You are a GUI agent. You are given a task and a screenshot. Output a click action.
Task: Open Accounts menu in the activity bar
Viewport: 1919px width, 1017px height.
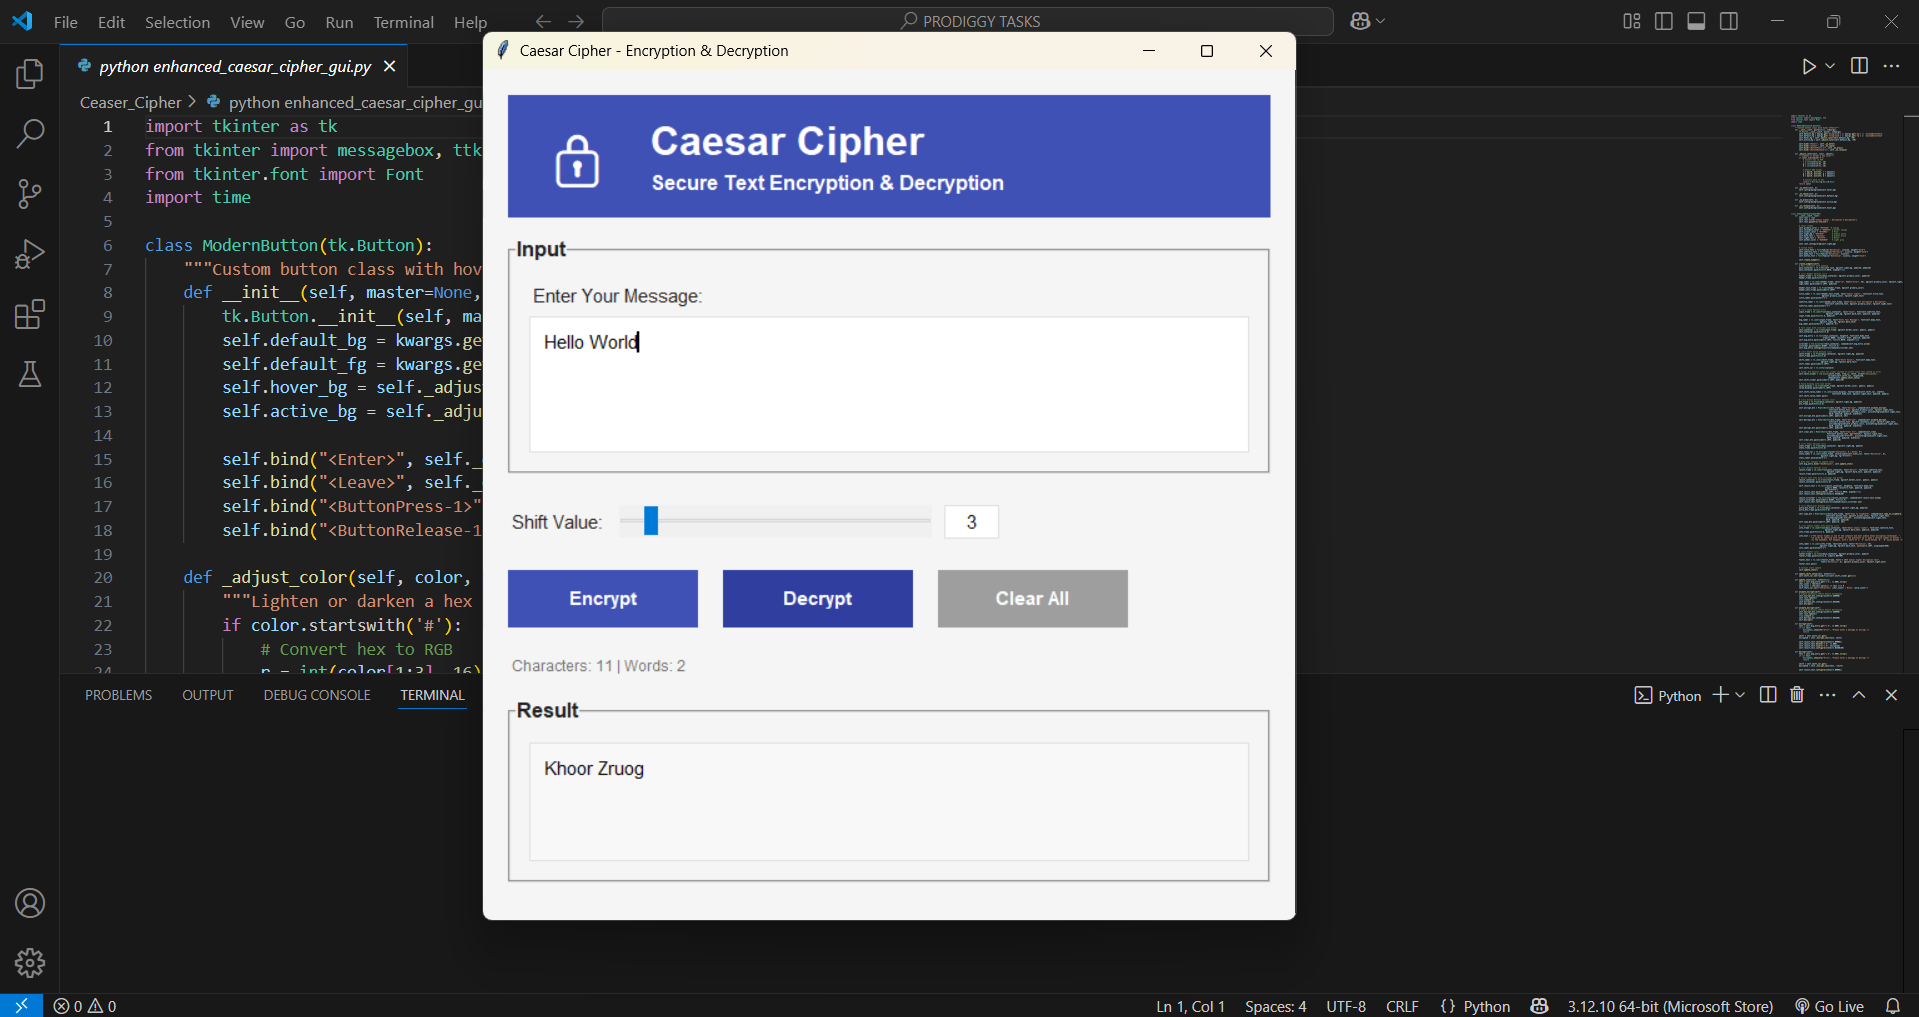coord(30,903)
